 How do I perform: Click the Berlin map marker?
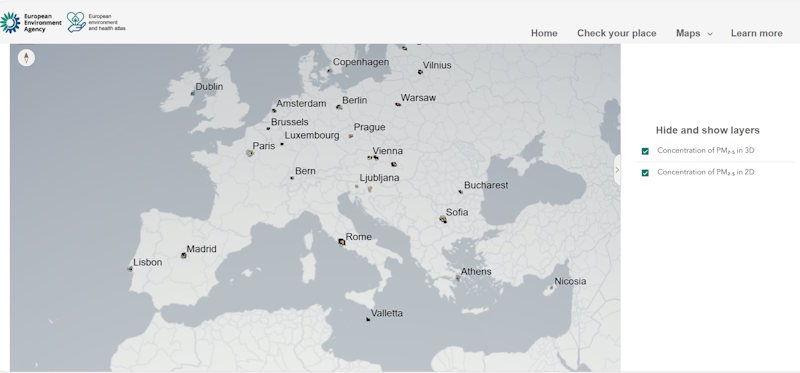click(339, 107)
